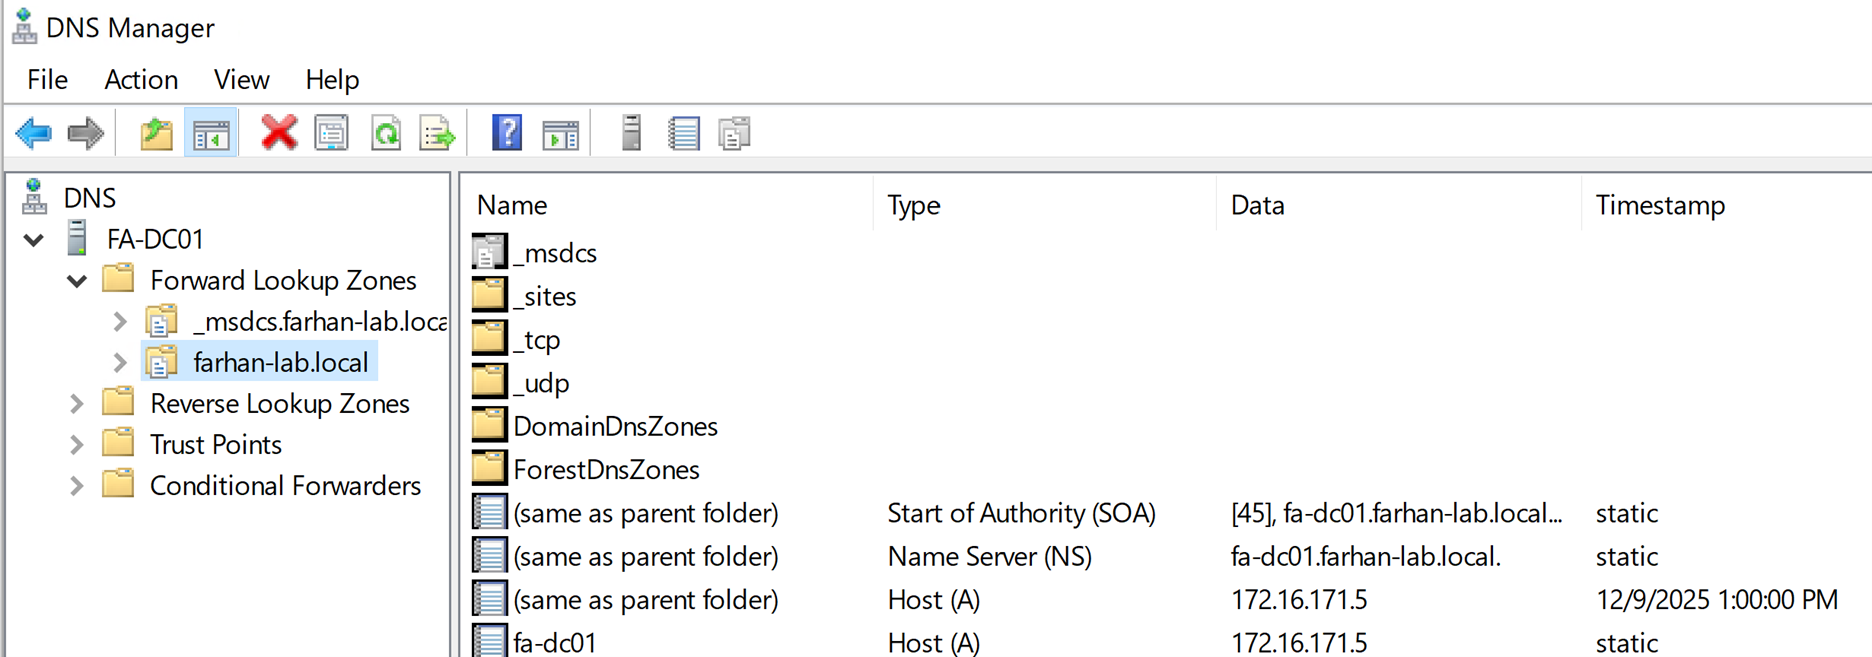Toggle the console tree pane icon

click(x=211, y=133)
